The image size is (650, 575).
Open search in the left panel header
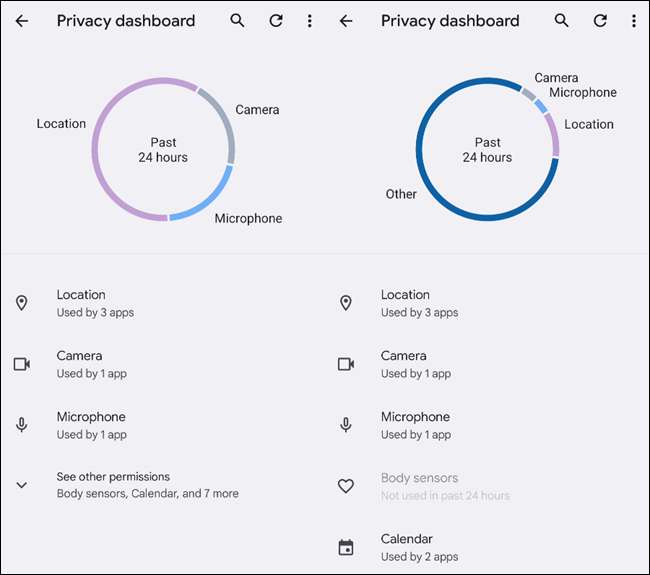pos(237,21)
